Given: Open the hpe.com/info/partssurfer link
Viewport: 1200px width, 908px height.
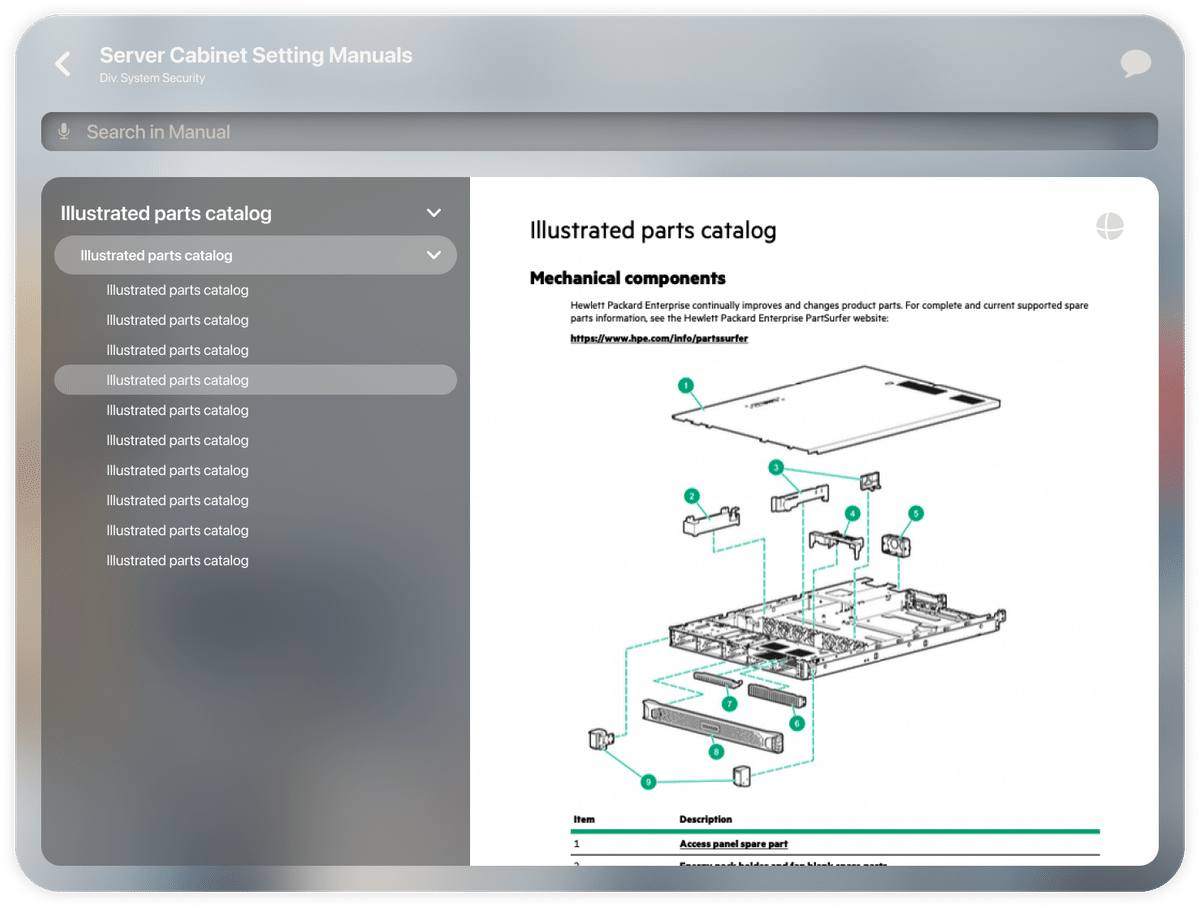Looking at the screenshot, I should tap(659, 338).
